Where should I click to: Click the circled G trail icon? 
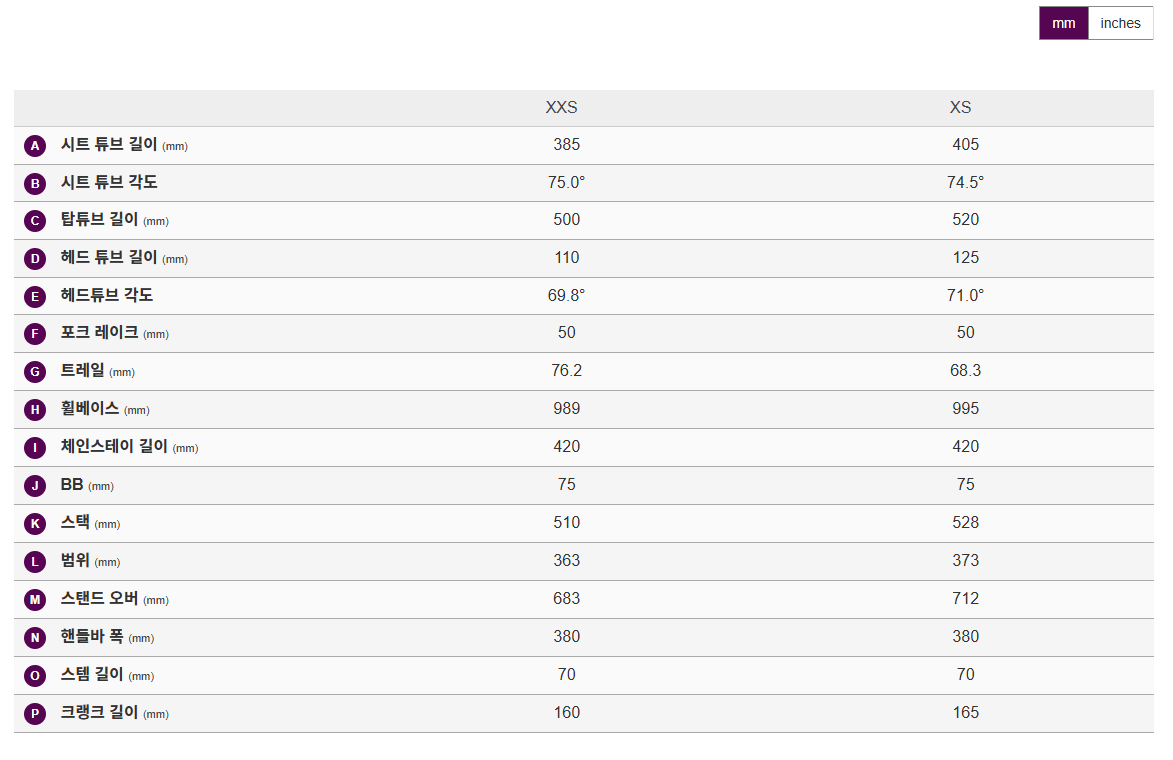(35, 372)
